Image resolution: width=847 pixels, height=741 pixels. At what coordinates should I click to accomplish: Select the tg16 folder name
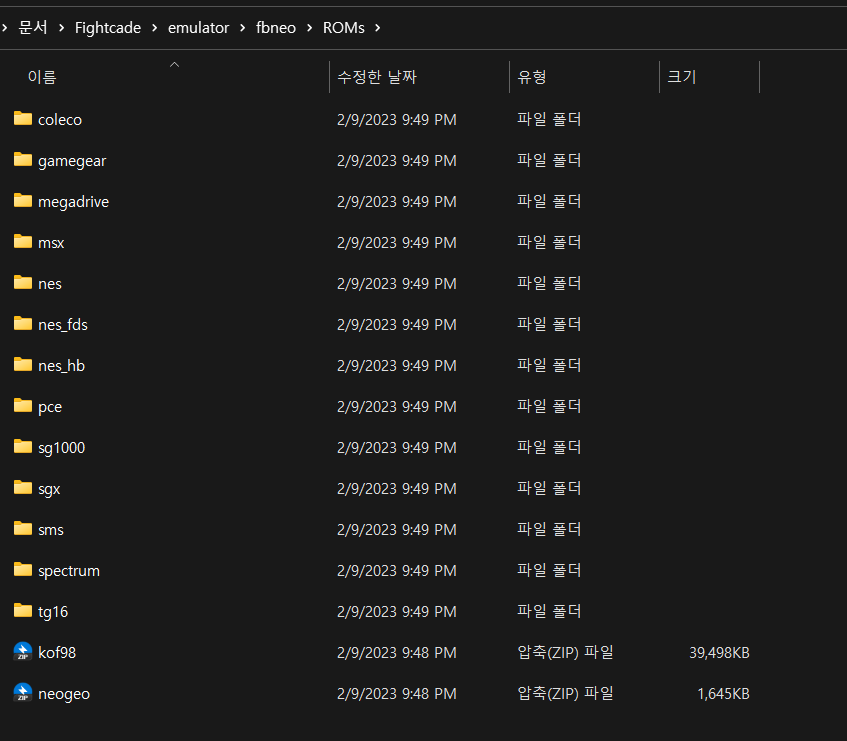[53, 612]
